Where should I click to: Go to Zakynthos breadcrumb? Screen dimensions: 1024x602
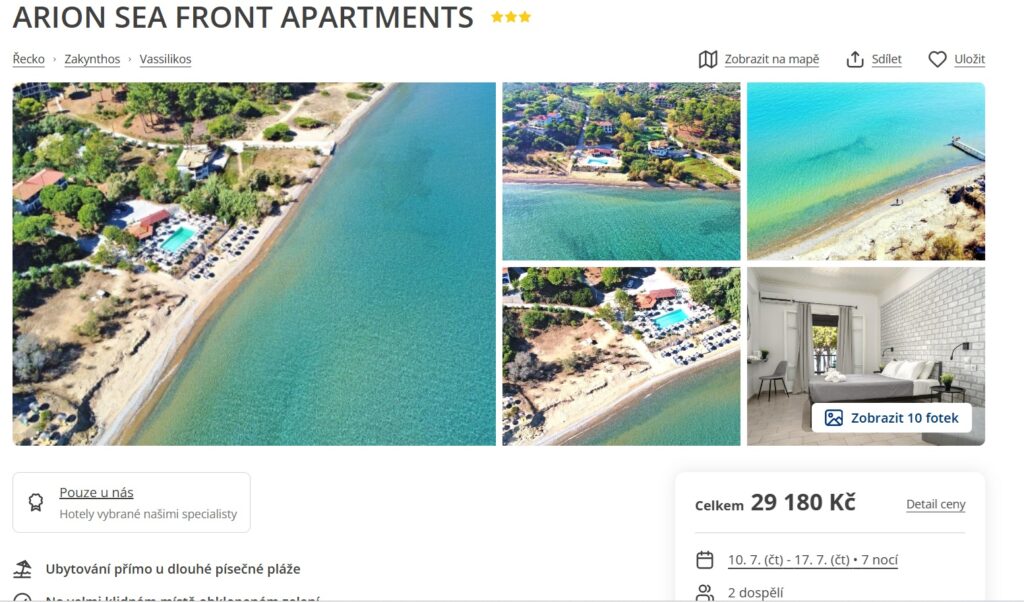click(92, 59)
